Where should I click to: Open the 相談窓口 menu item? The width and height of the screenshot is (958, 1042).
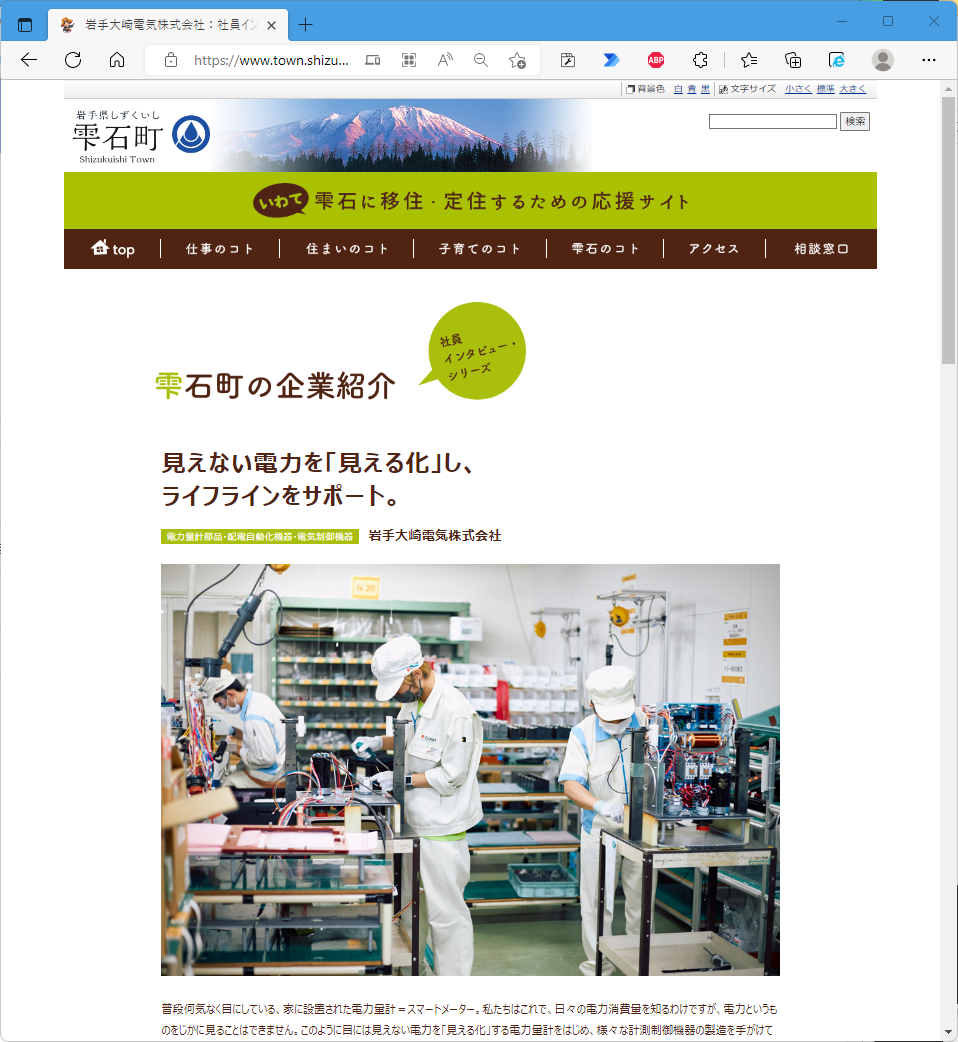(x=821, y=249)
